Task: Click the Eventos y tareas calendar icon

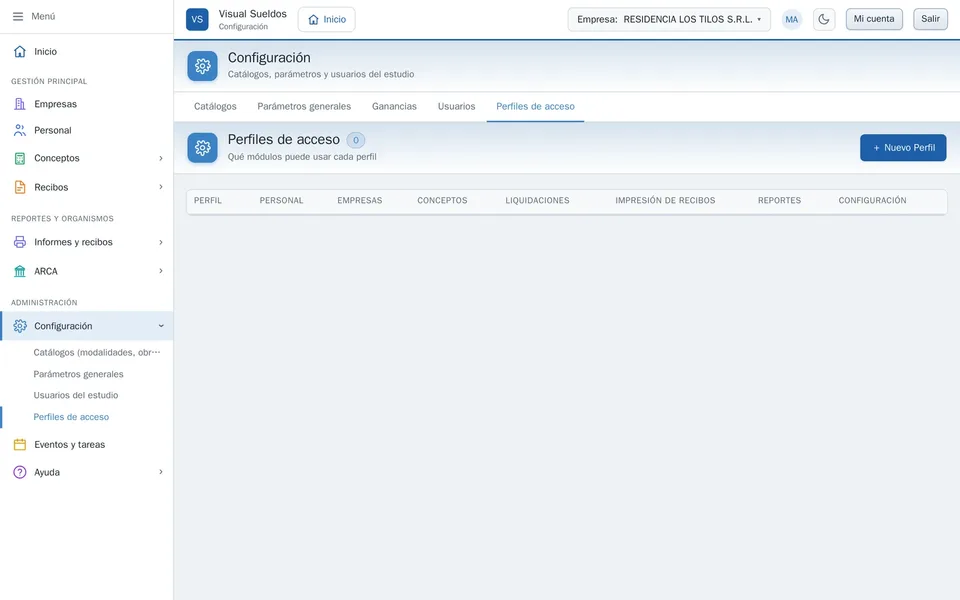Action: coord(20,444)
